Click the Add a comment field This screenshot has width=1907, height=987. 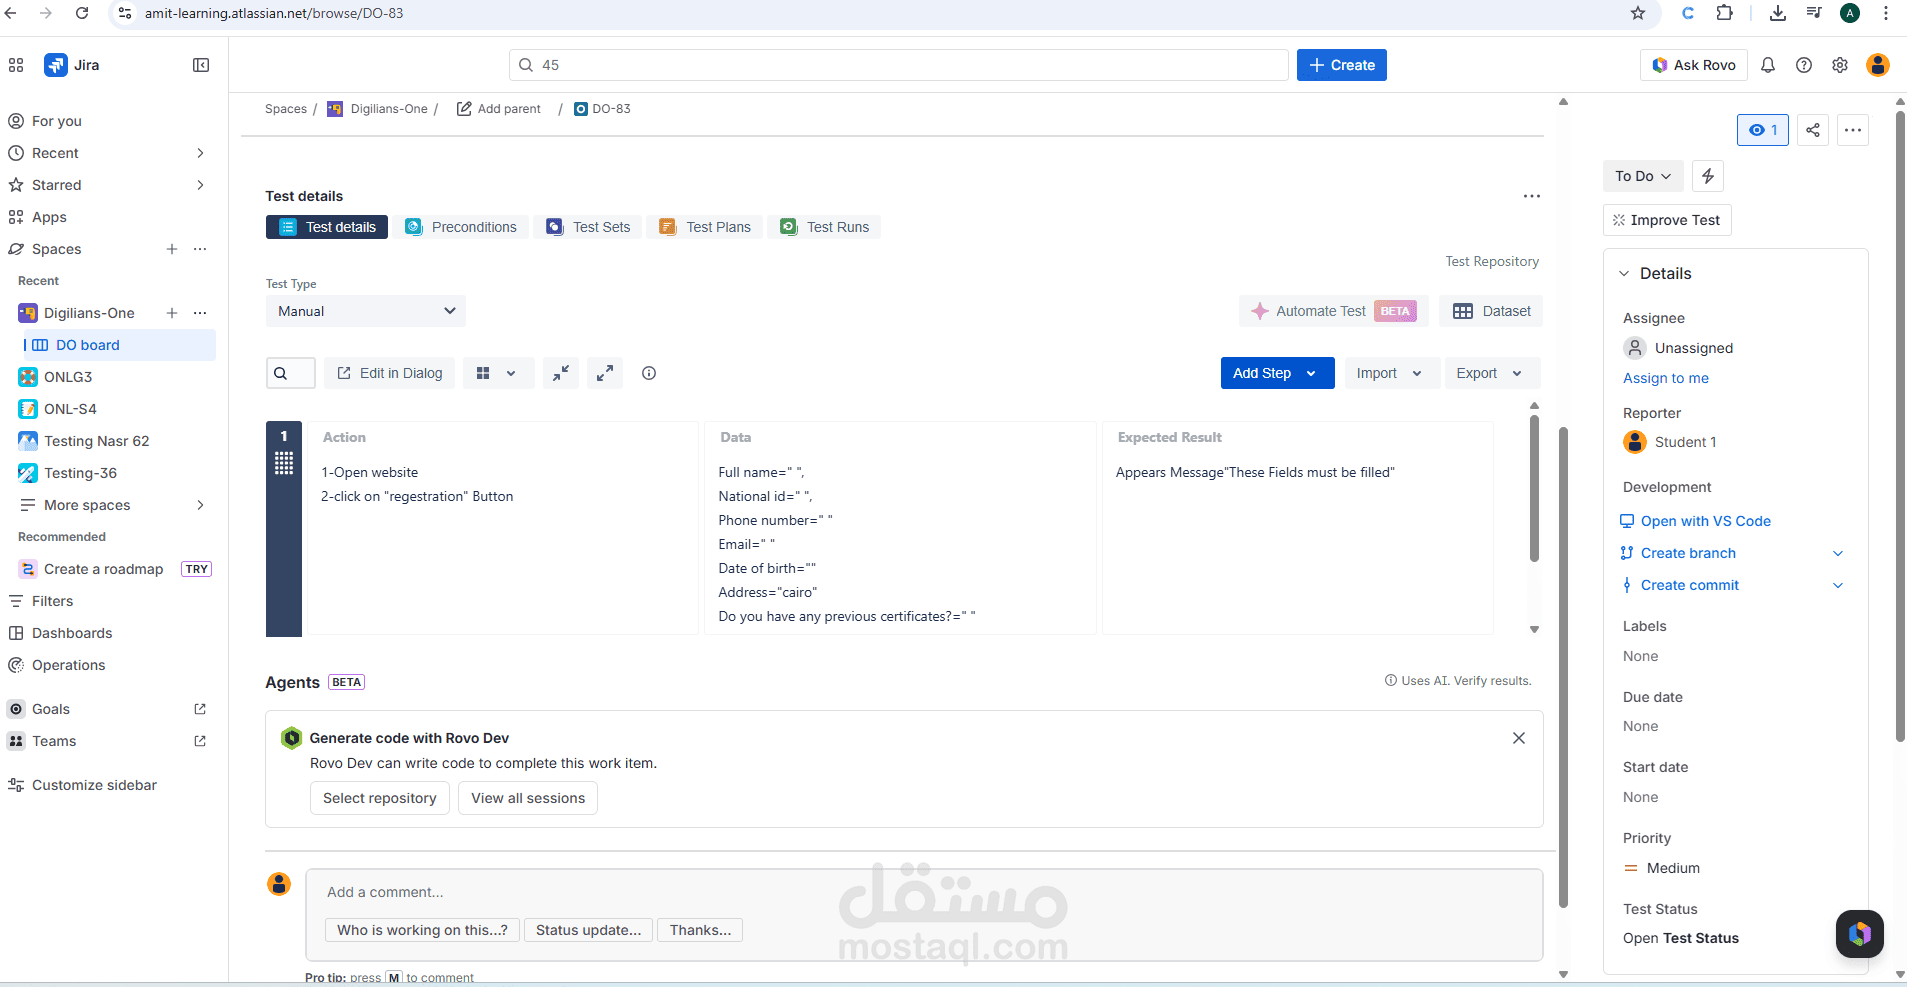click(x=924, y=892)
